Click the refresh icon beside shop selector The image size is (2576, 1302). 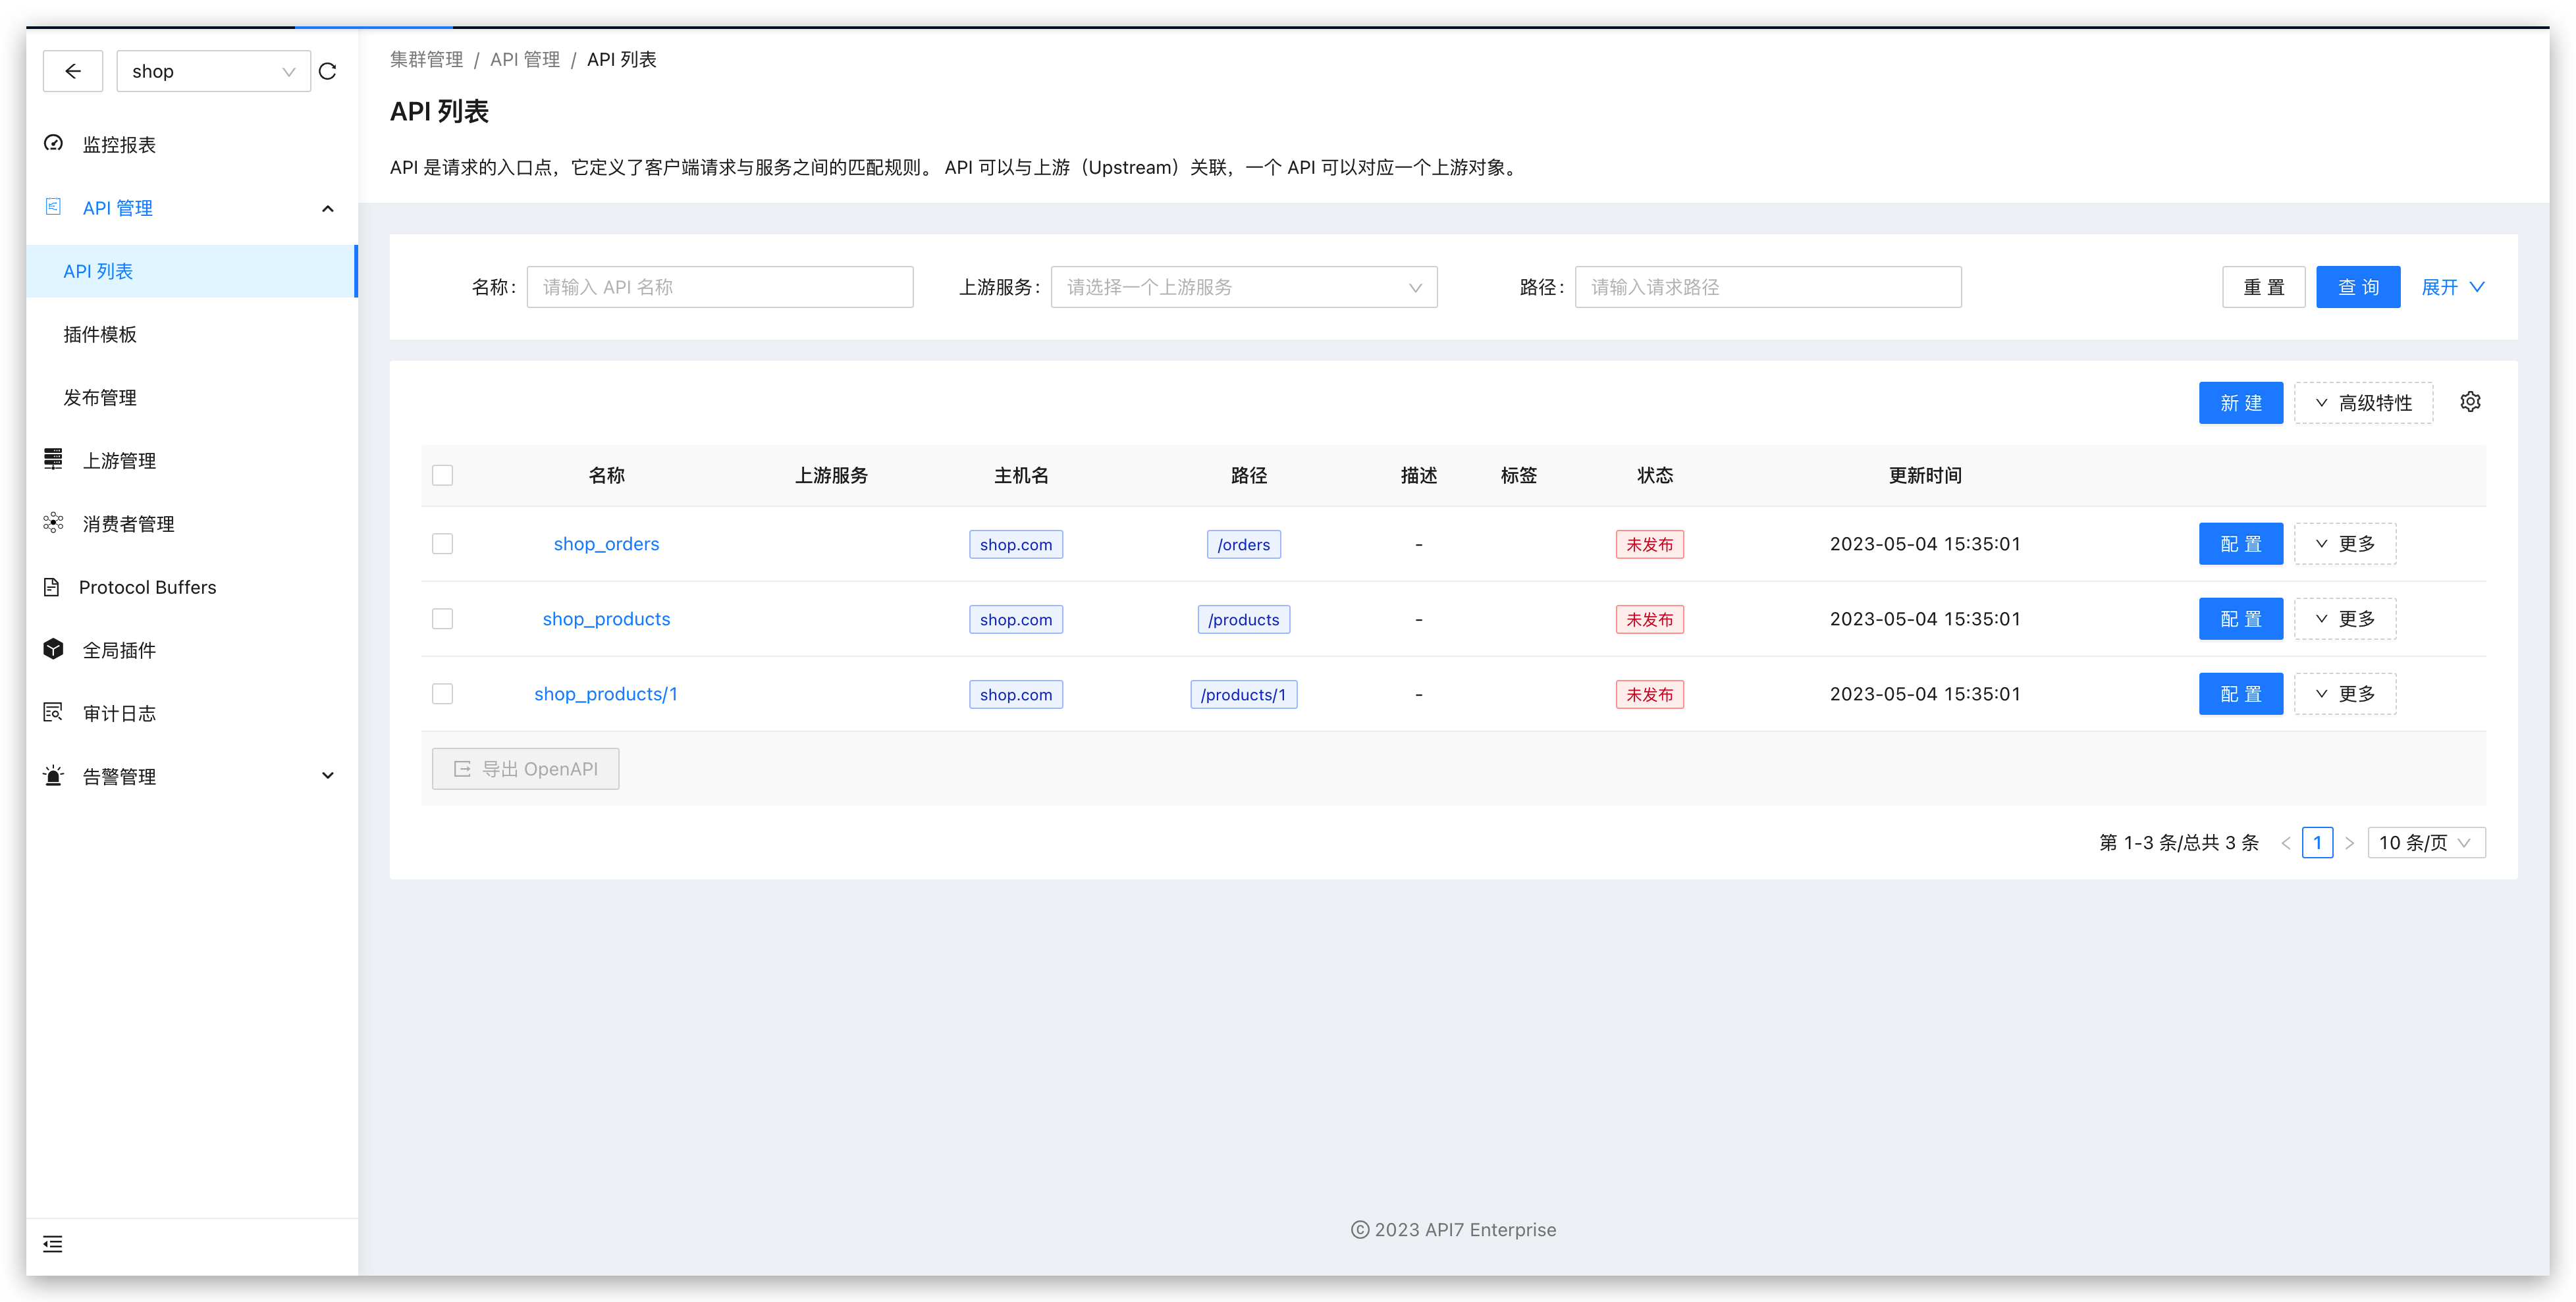[327, 71]
